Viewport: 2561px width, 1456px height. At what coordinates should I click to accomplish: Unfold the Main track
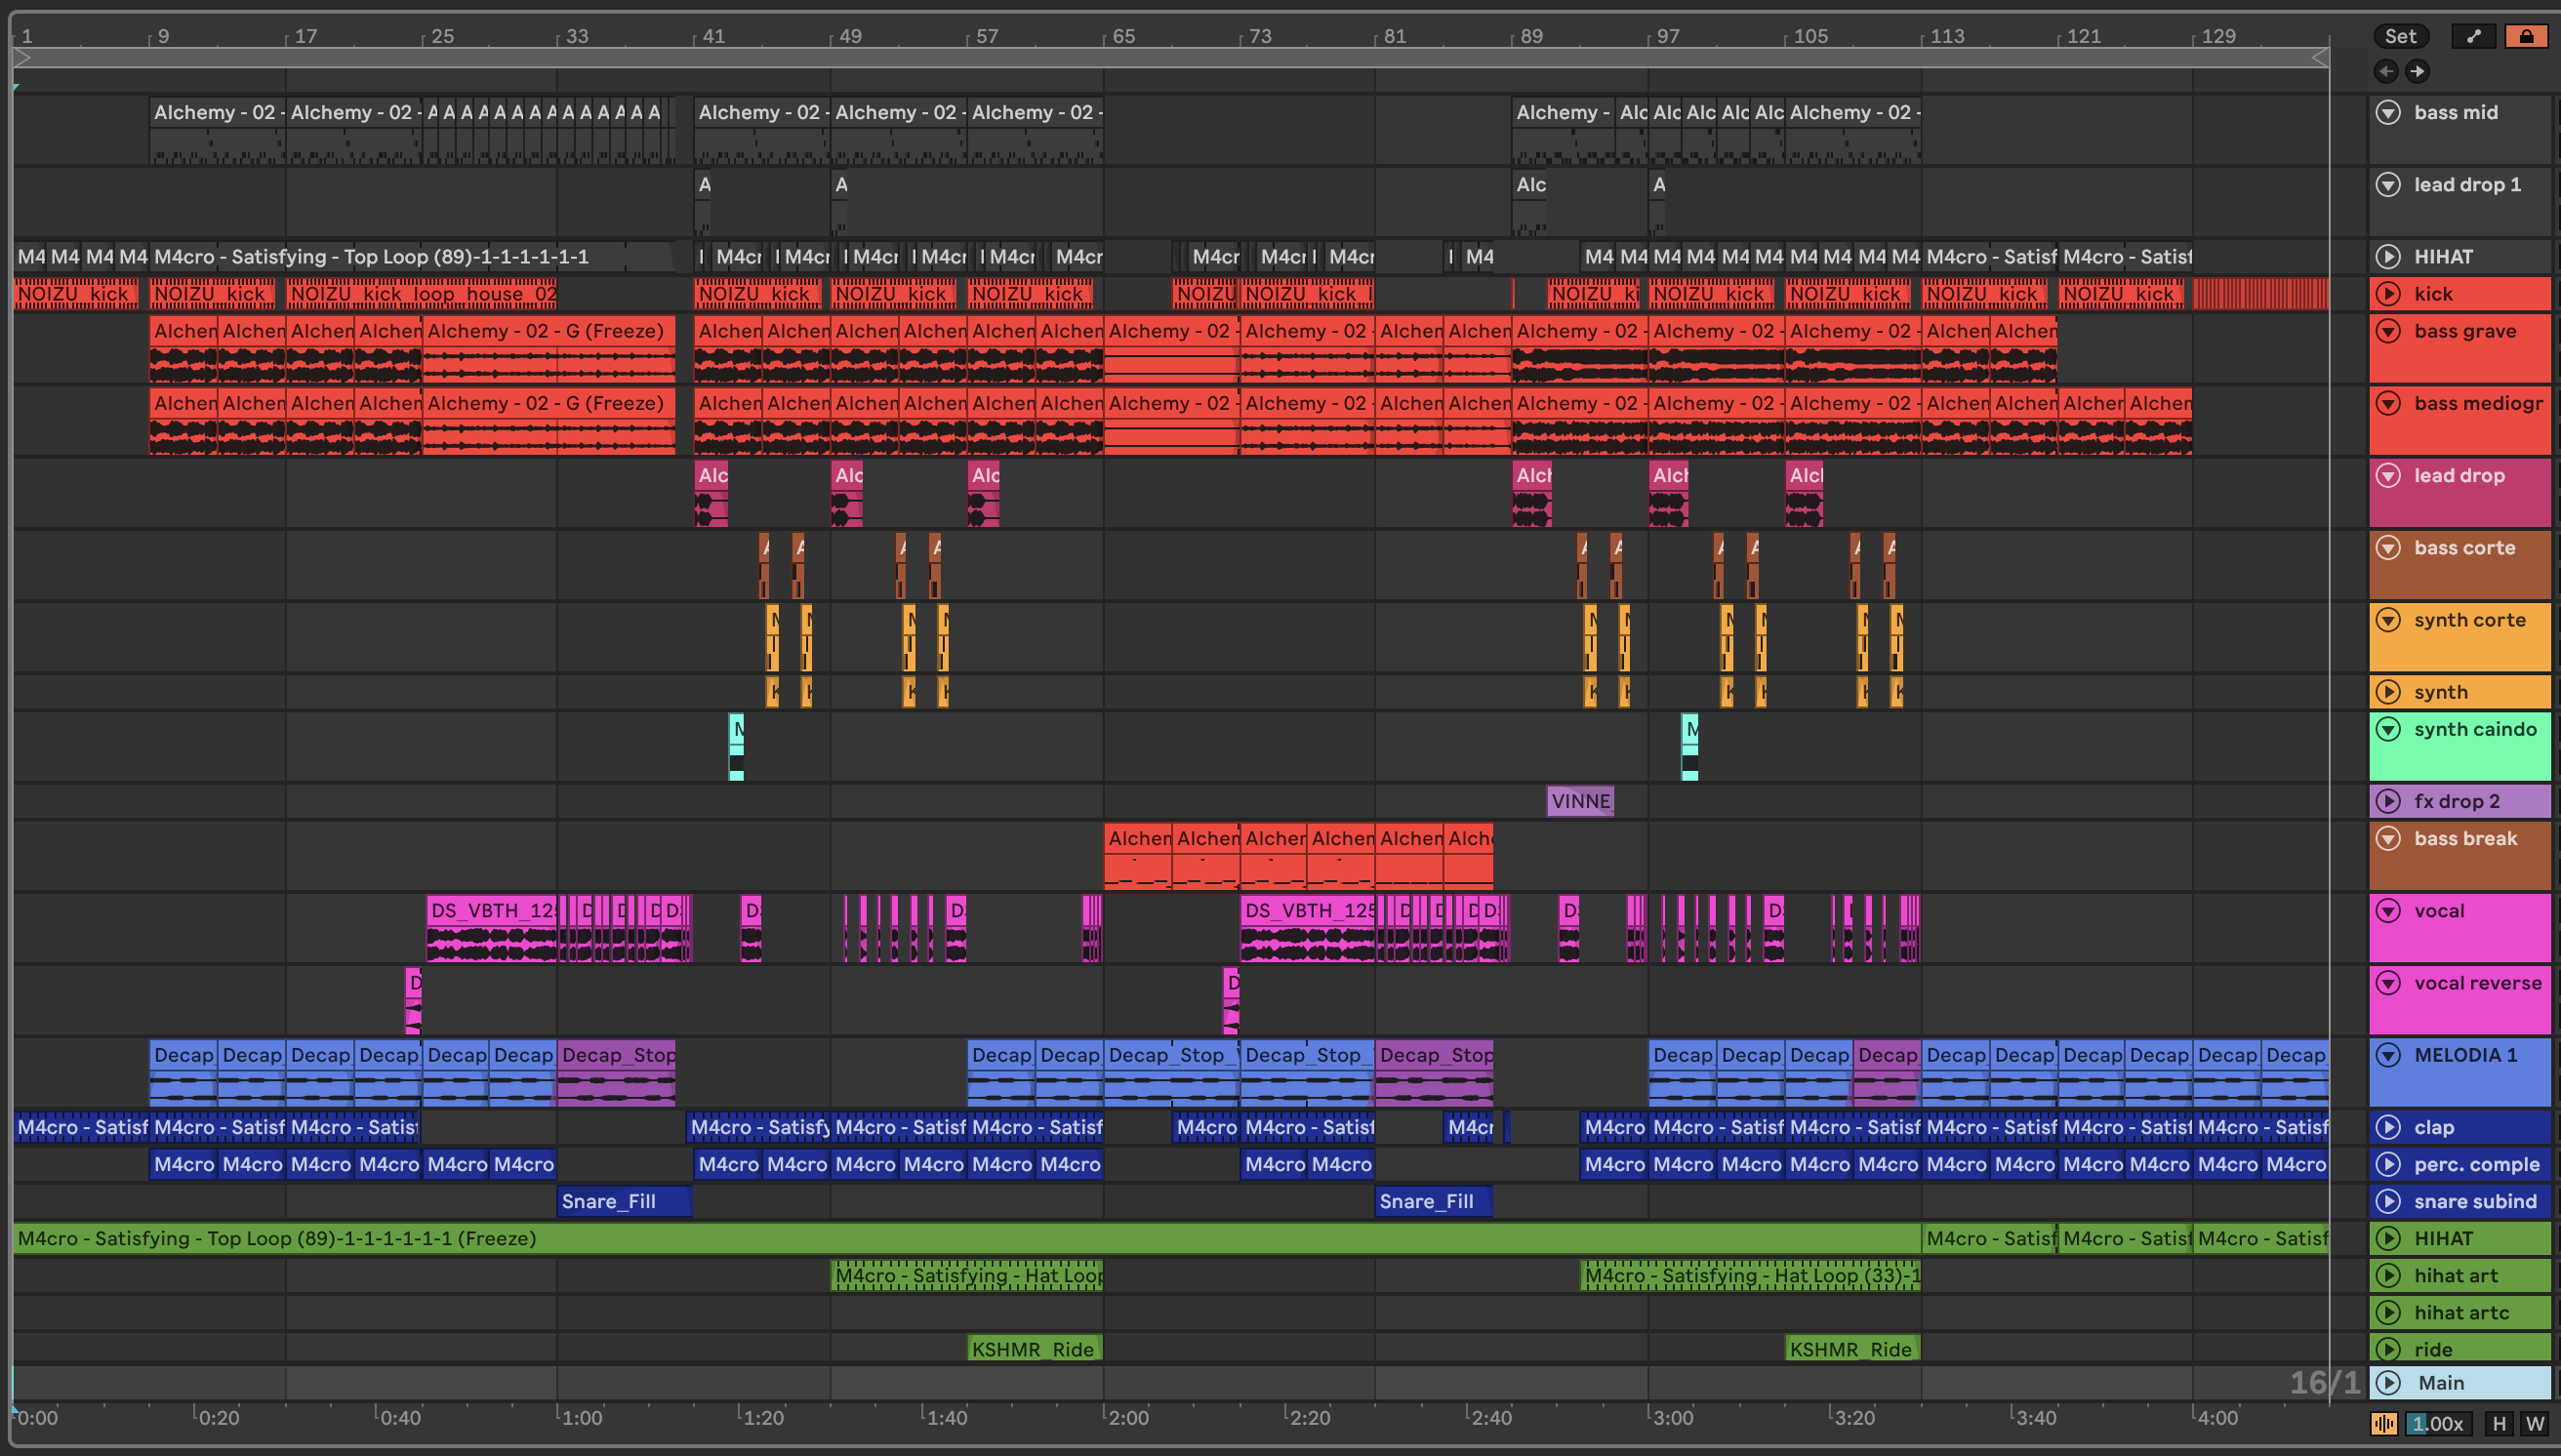(x=2388, y=1382)
